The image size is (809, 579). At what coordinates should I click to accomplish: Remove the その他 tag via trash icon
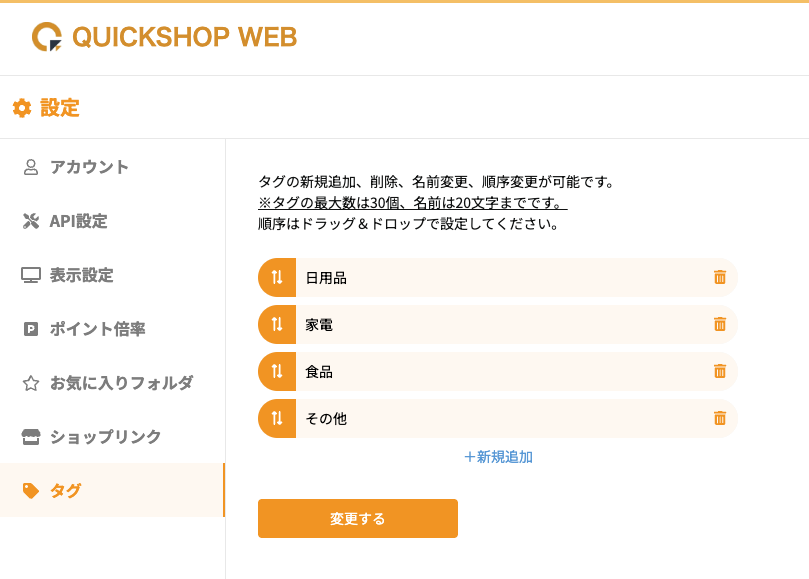(720, 418)
